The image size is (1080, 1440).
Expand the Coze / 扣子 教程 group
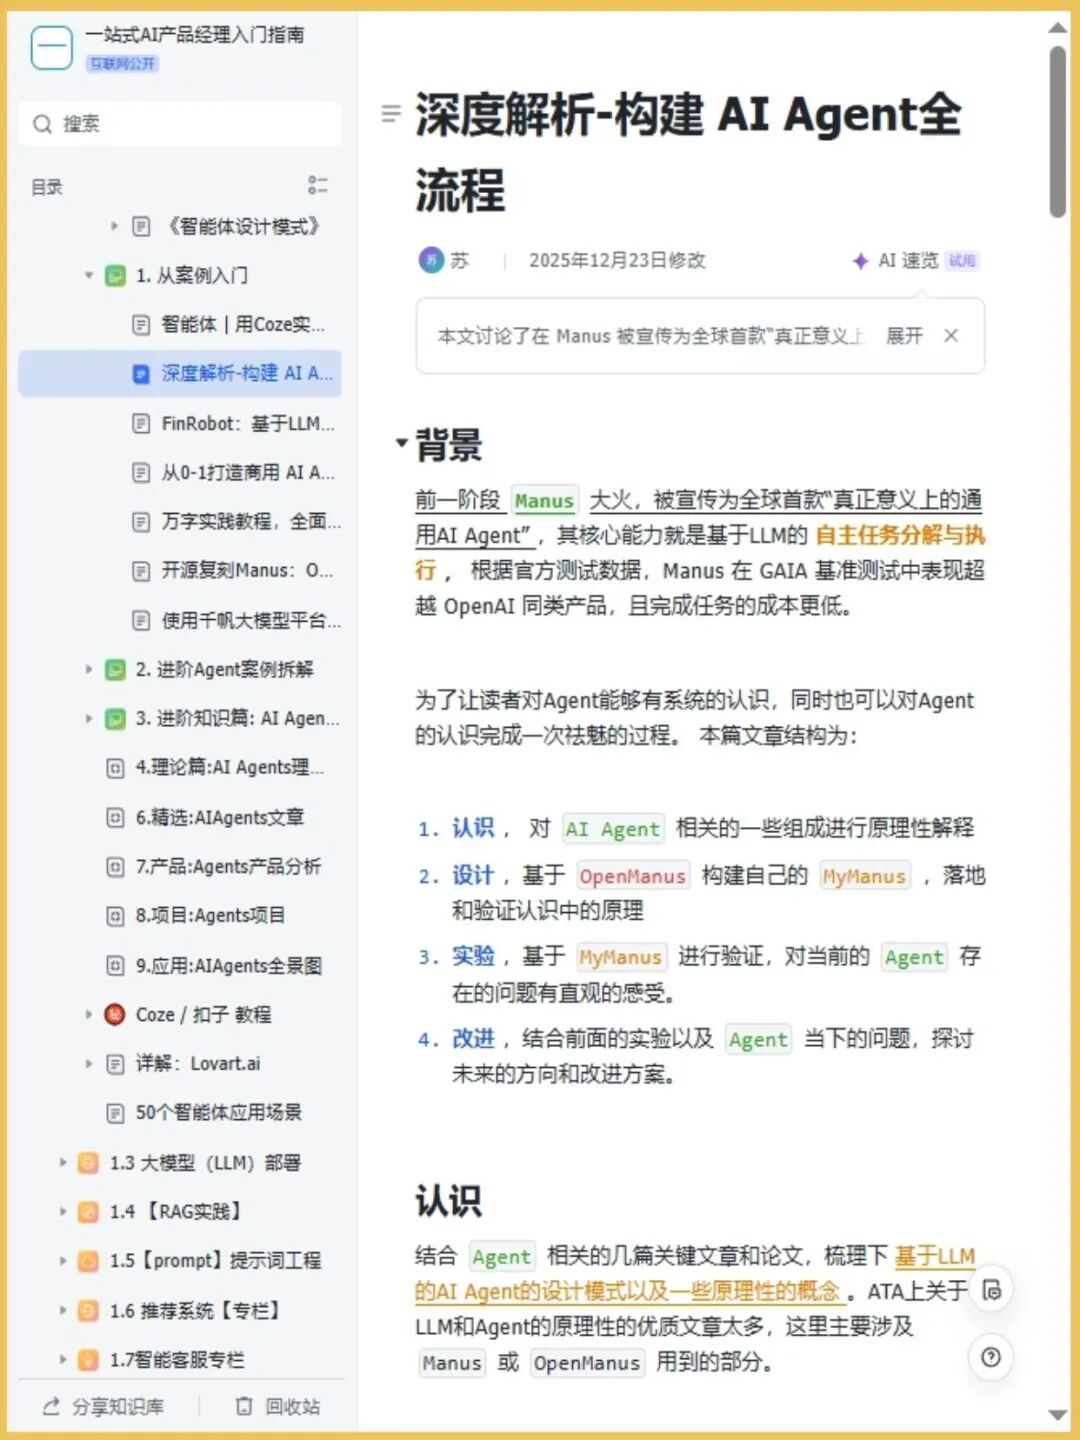pos(88,1014)
